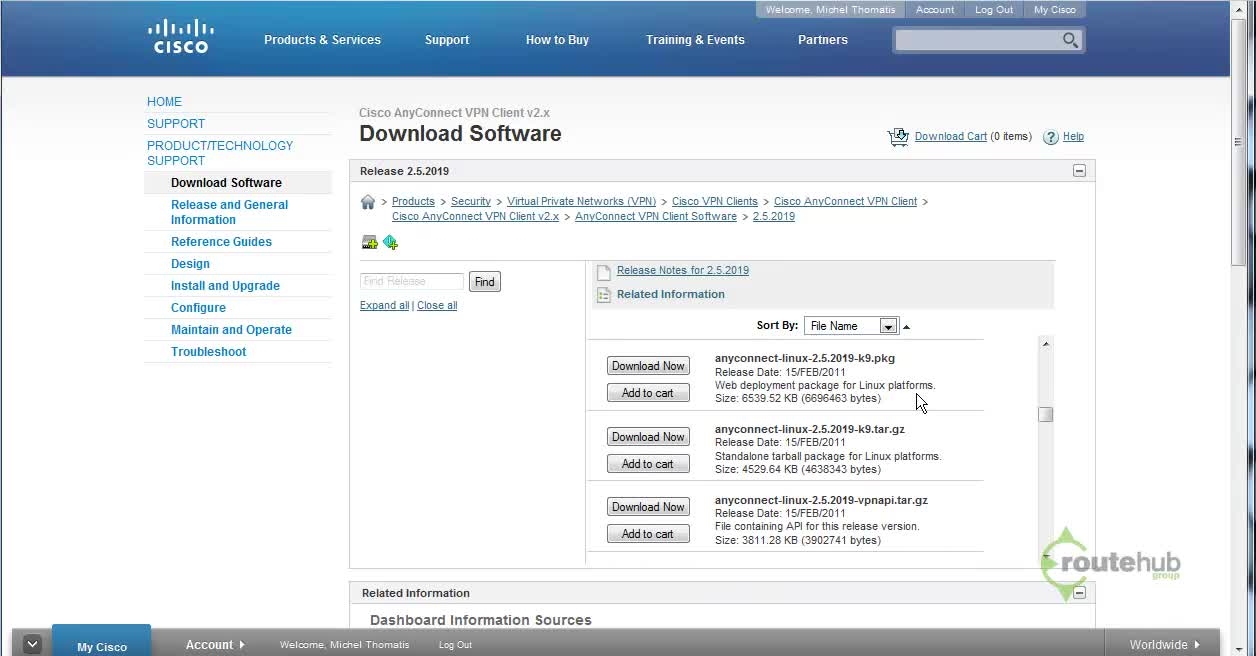Click Account in the top utility bar
This screenshot has width=1256, height=656.
(935, 10)
